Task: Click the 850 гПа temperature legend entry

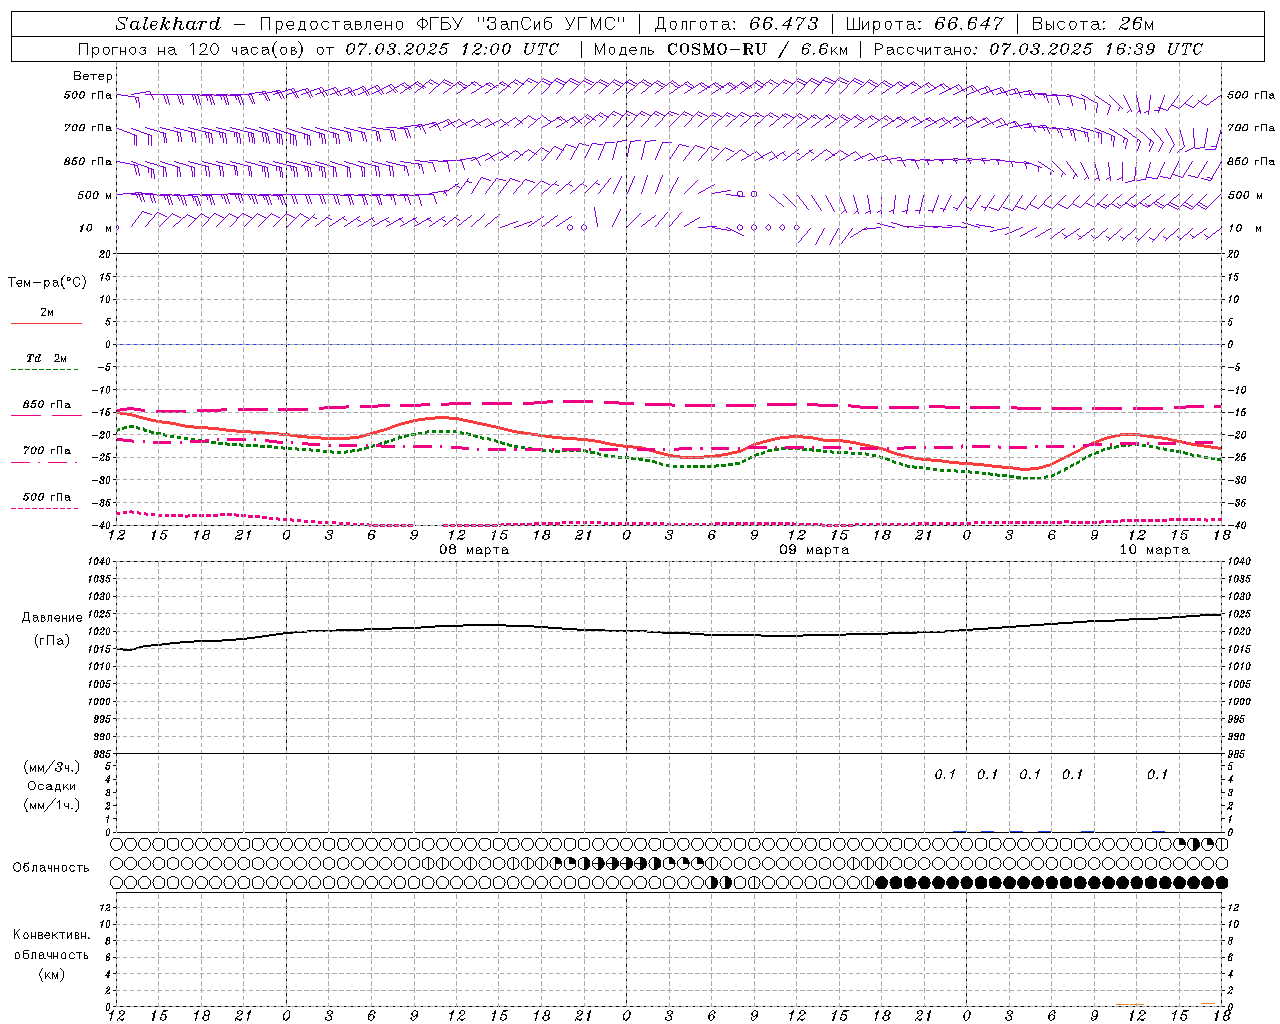Action: click(47, 405)
